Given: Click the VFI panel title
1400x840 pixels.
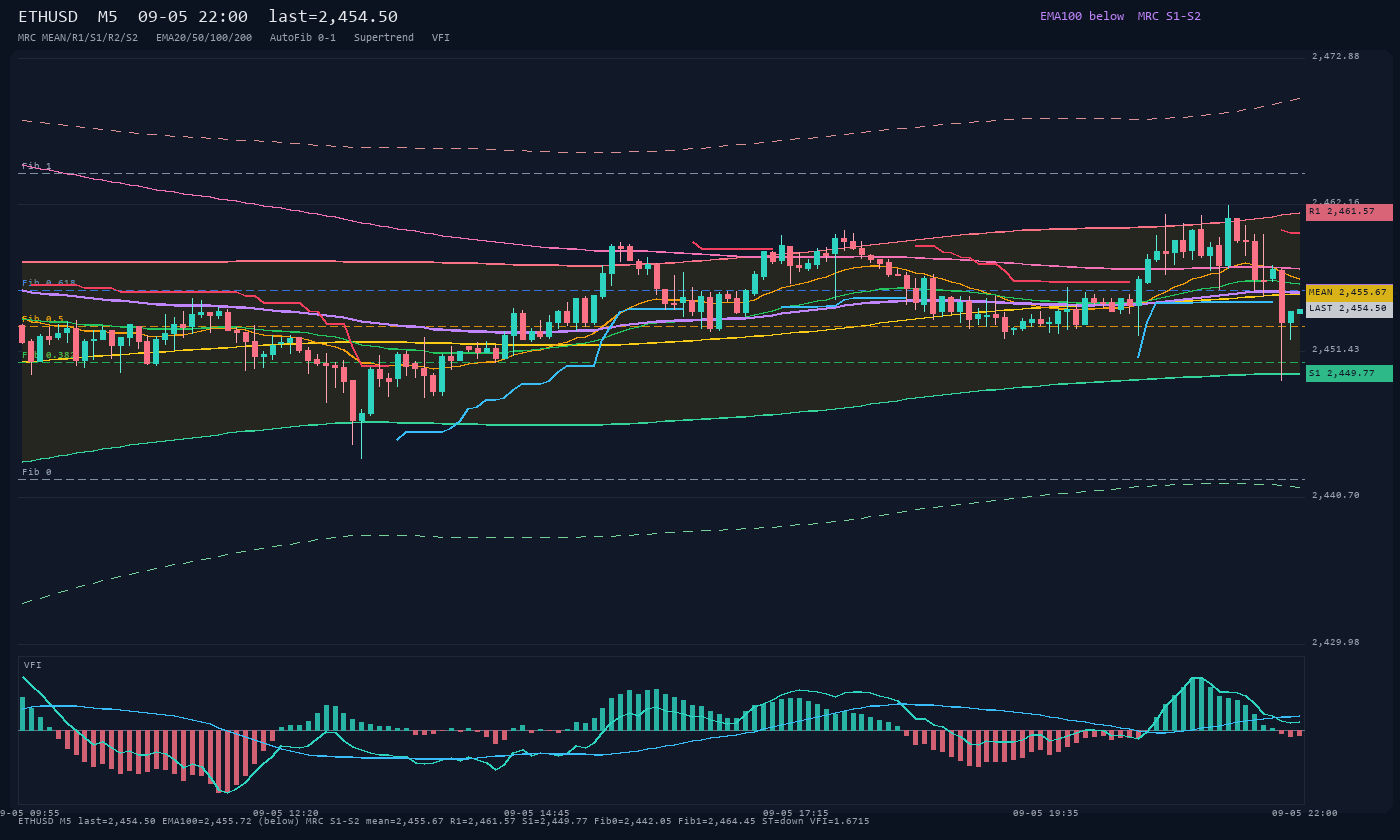Looking at the screenshot, I should pos(33,665).
